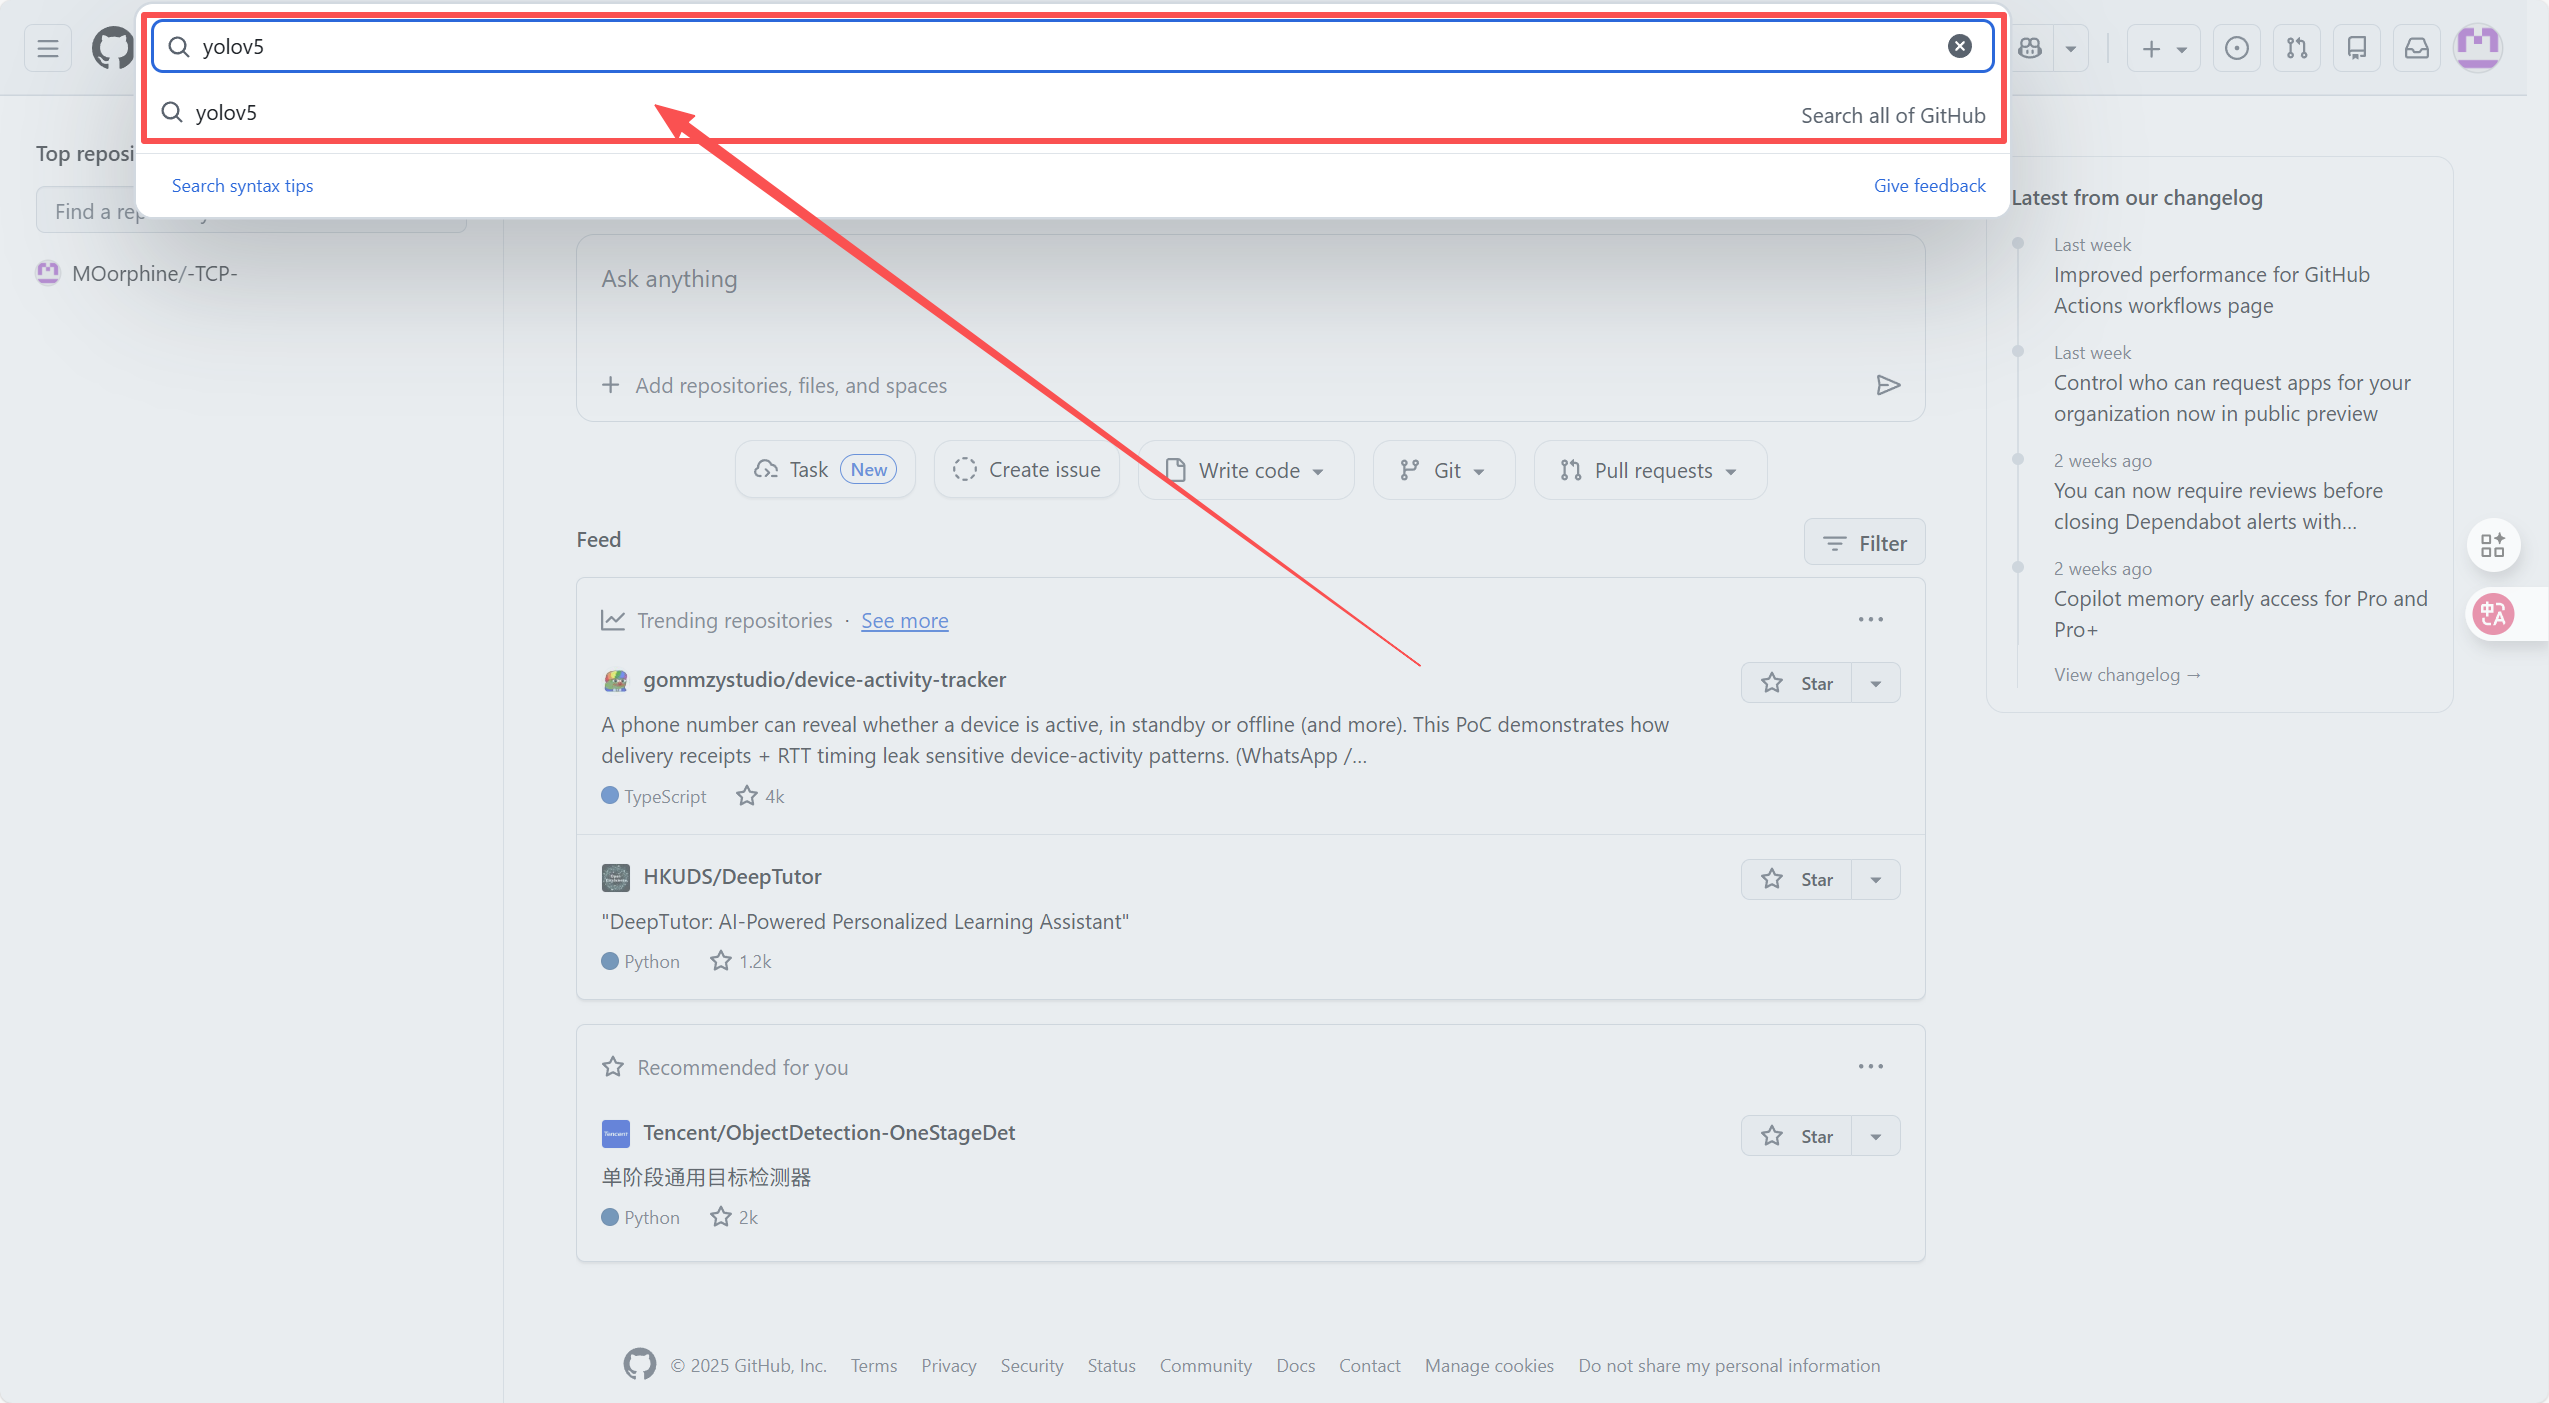2549x1403 pixels.
Task: Open star list dropdown for DeepTutor
Action: (1876, 880)
